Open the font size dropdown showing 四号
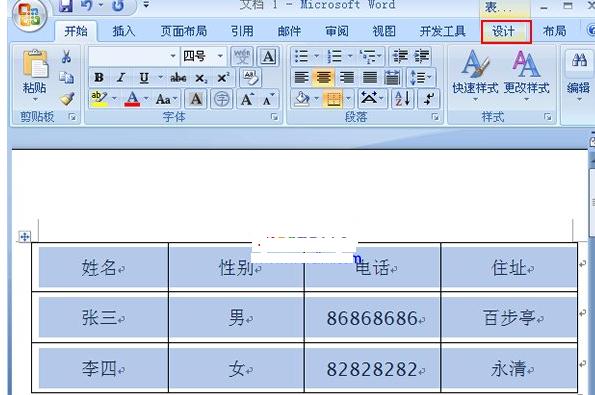 click(220, 56)
